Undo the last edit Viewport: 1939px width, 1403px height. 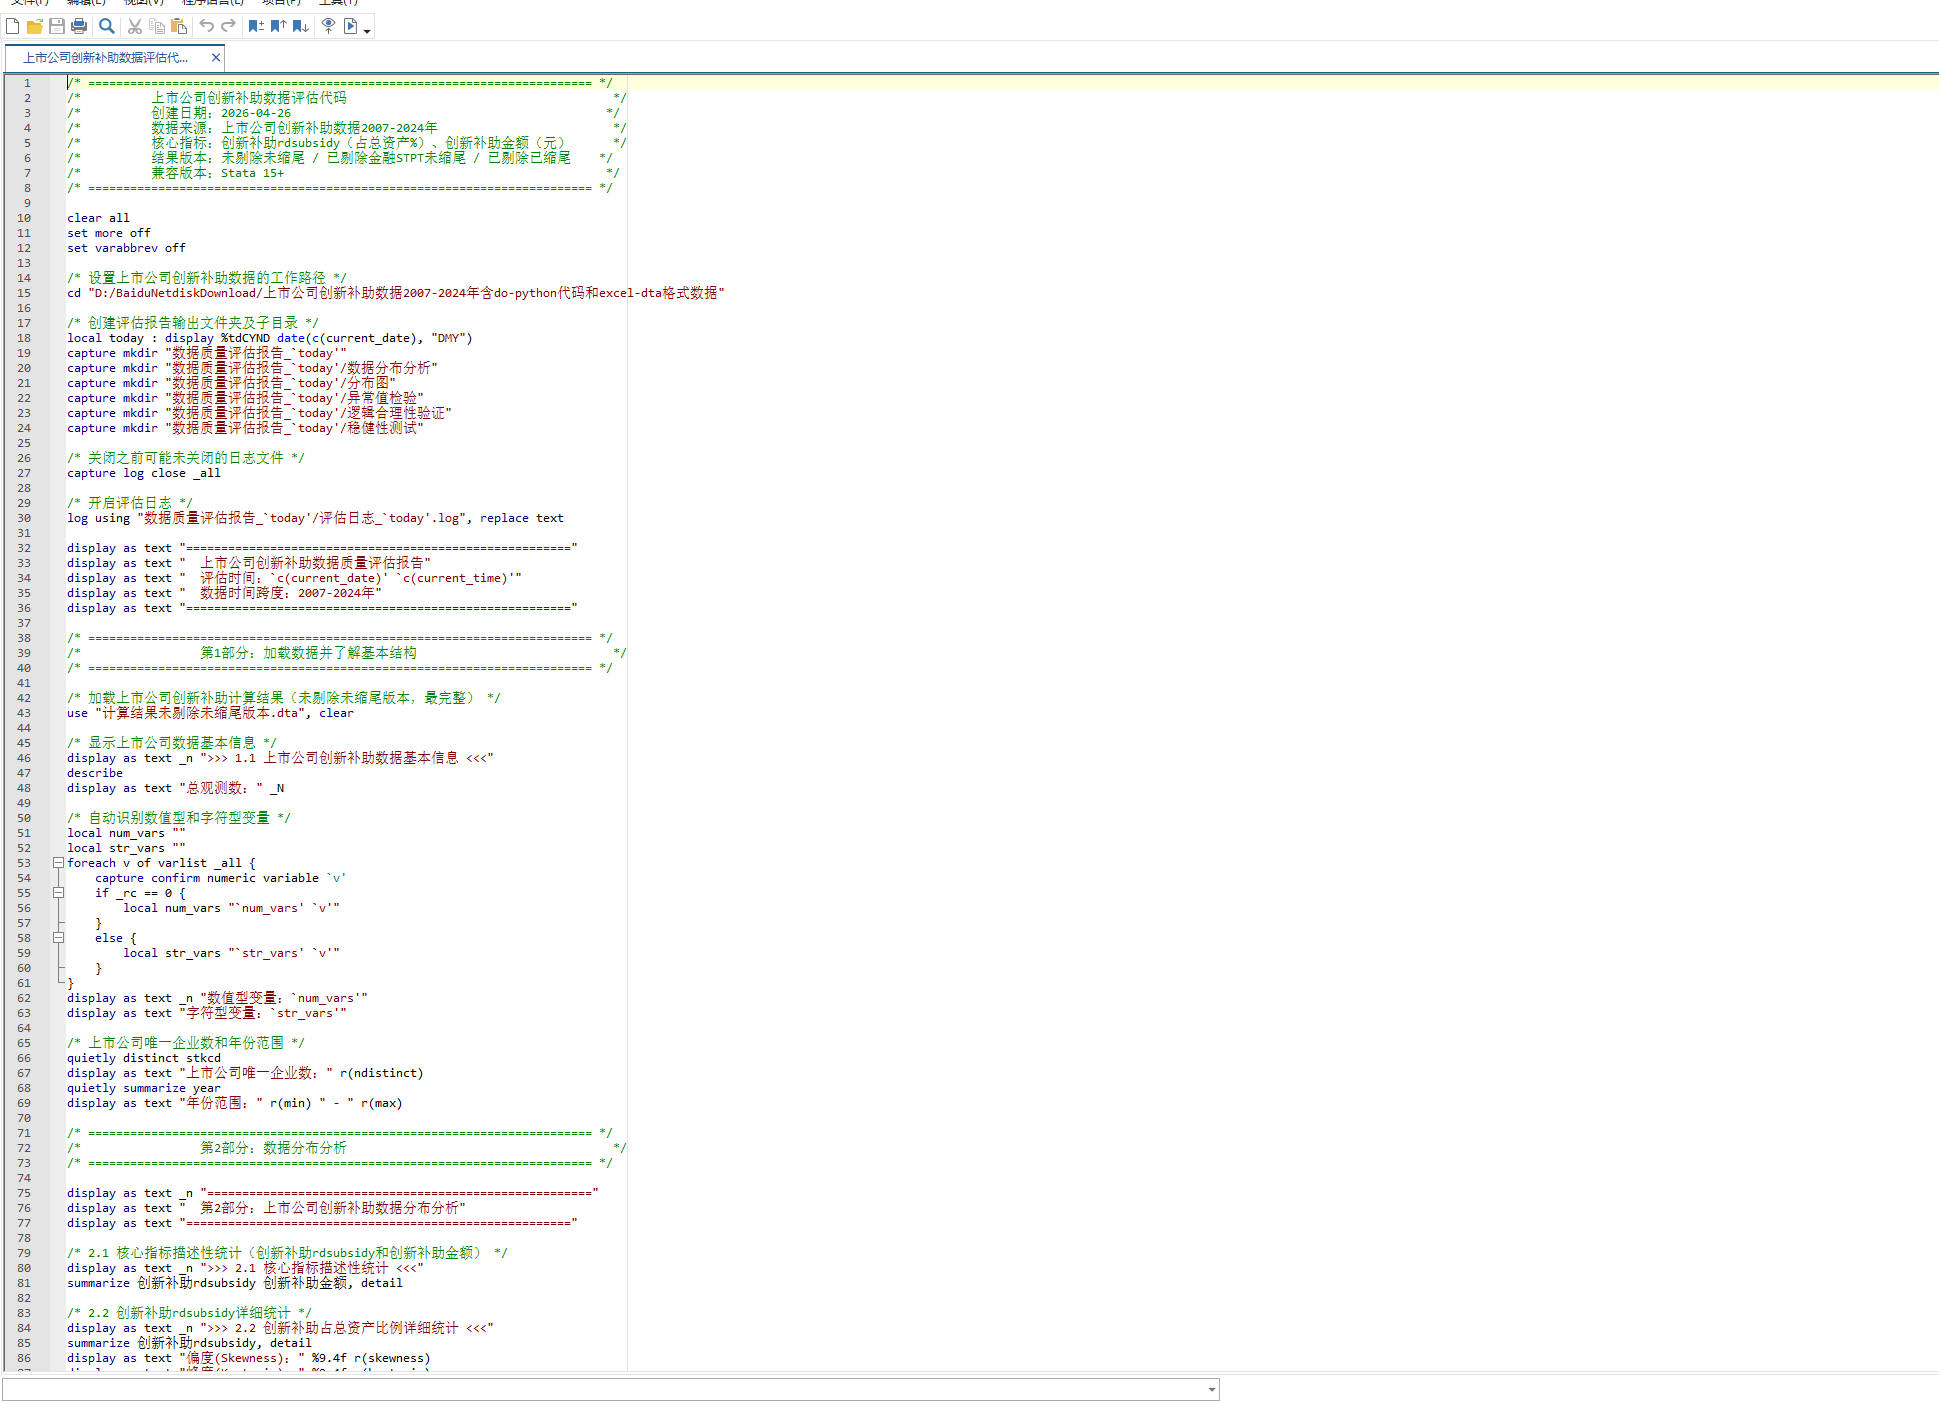pos(207,26)
